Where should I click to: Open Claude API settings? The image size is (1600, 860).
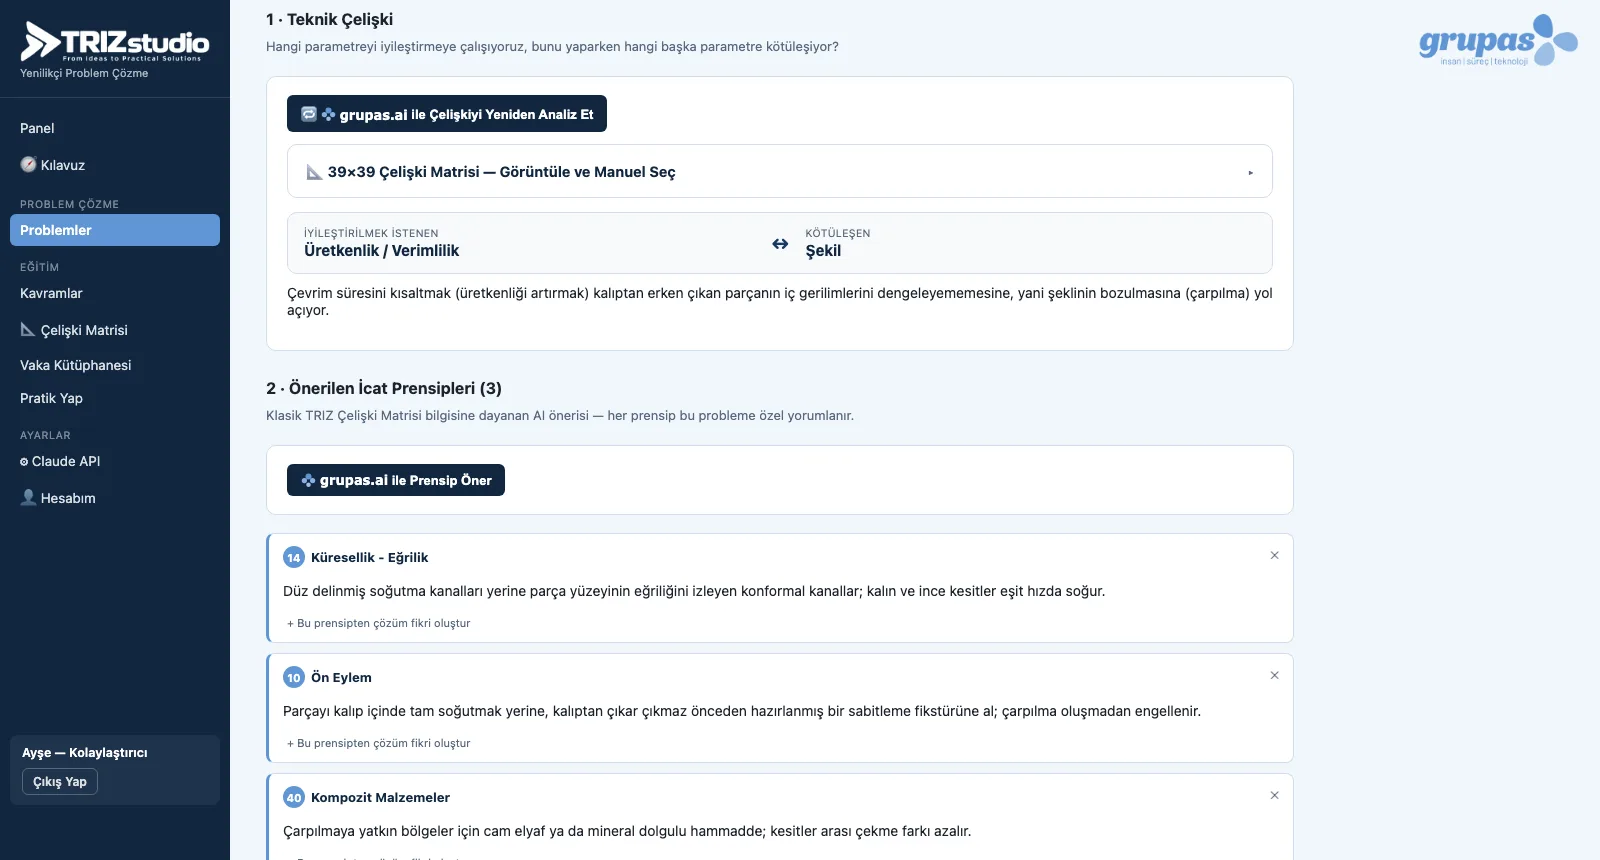click(66, 461)
